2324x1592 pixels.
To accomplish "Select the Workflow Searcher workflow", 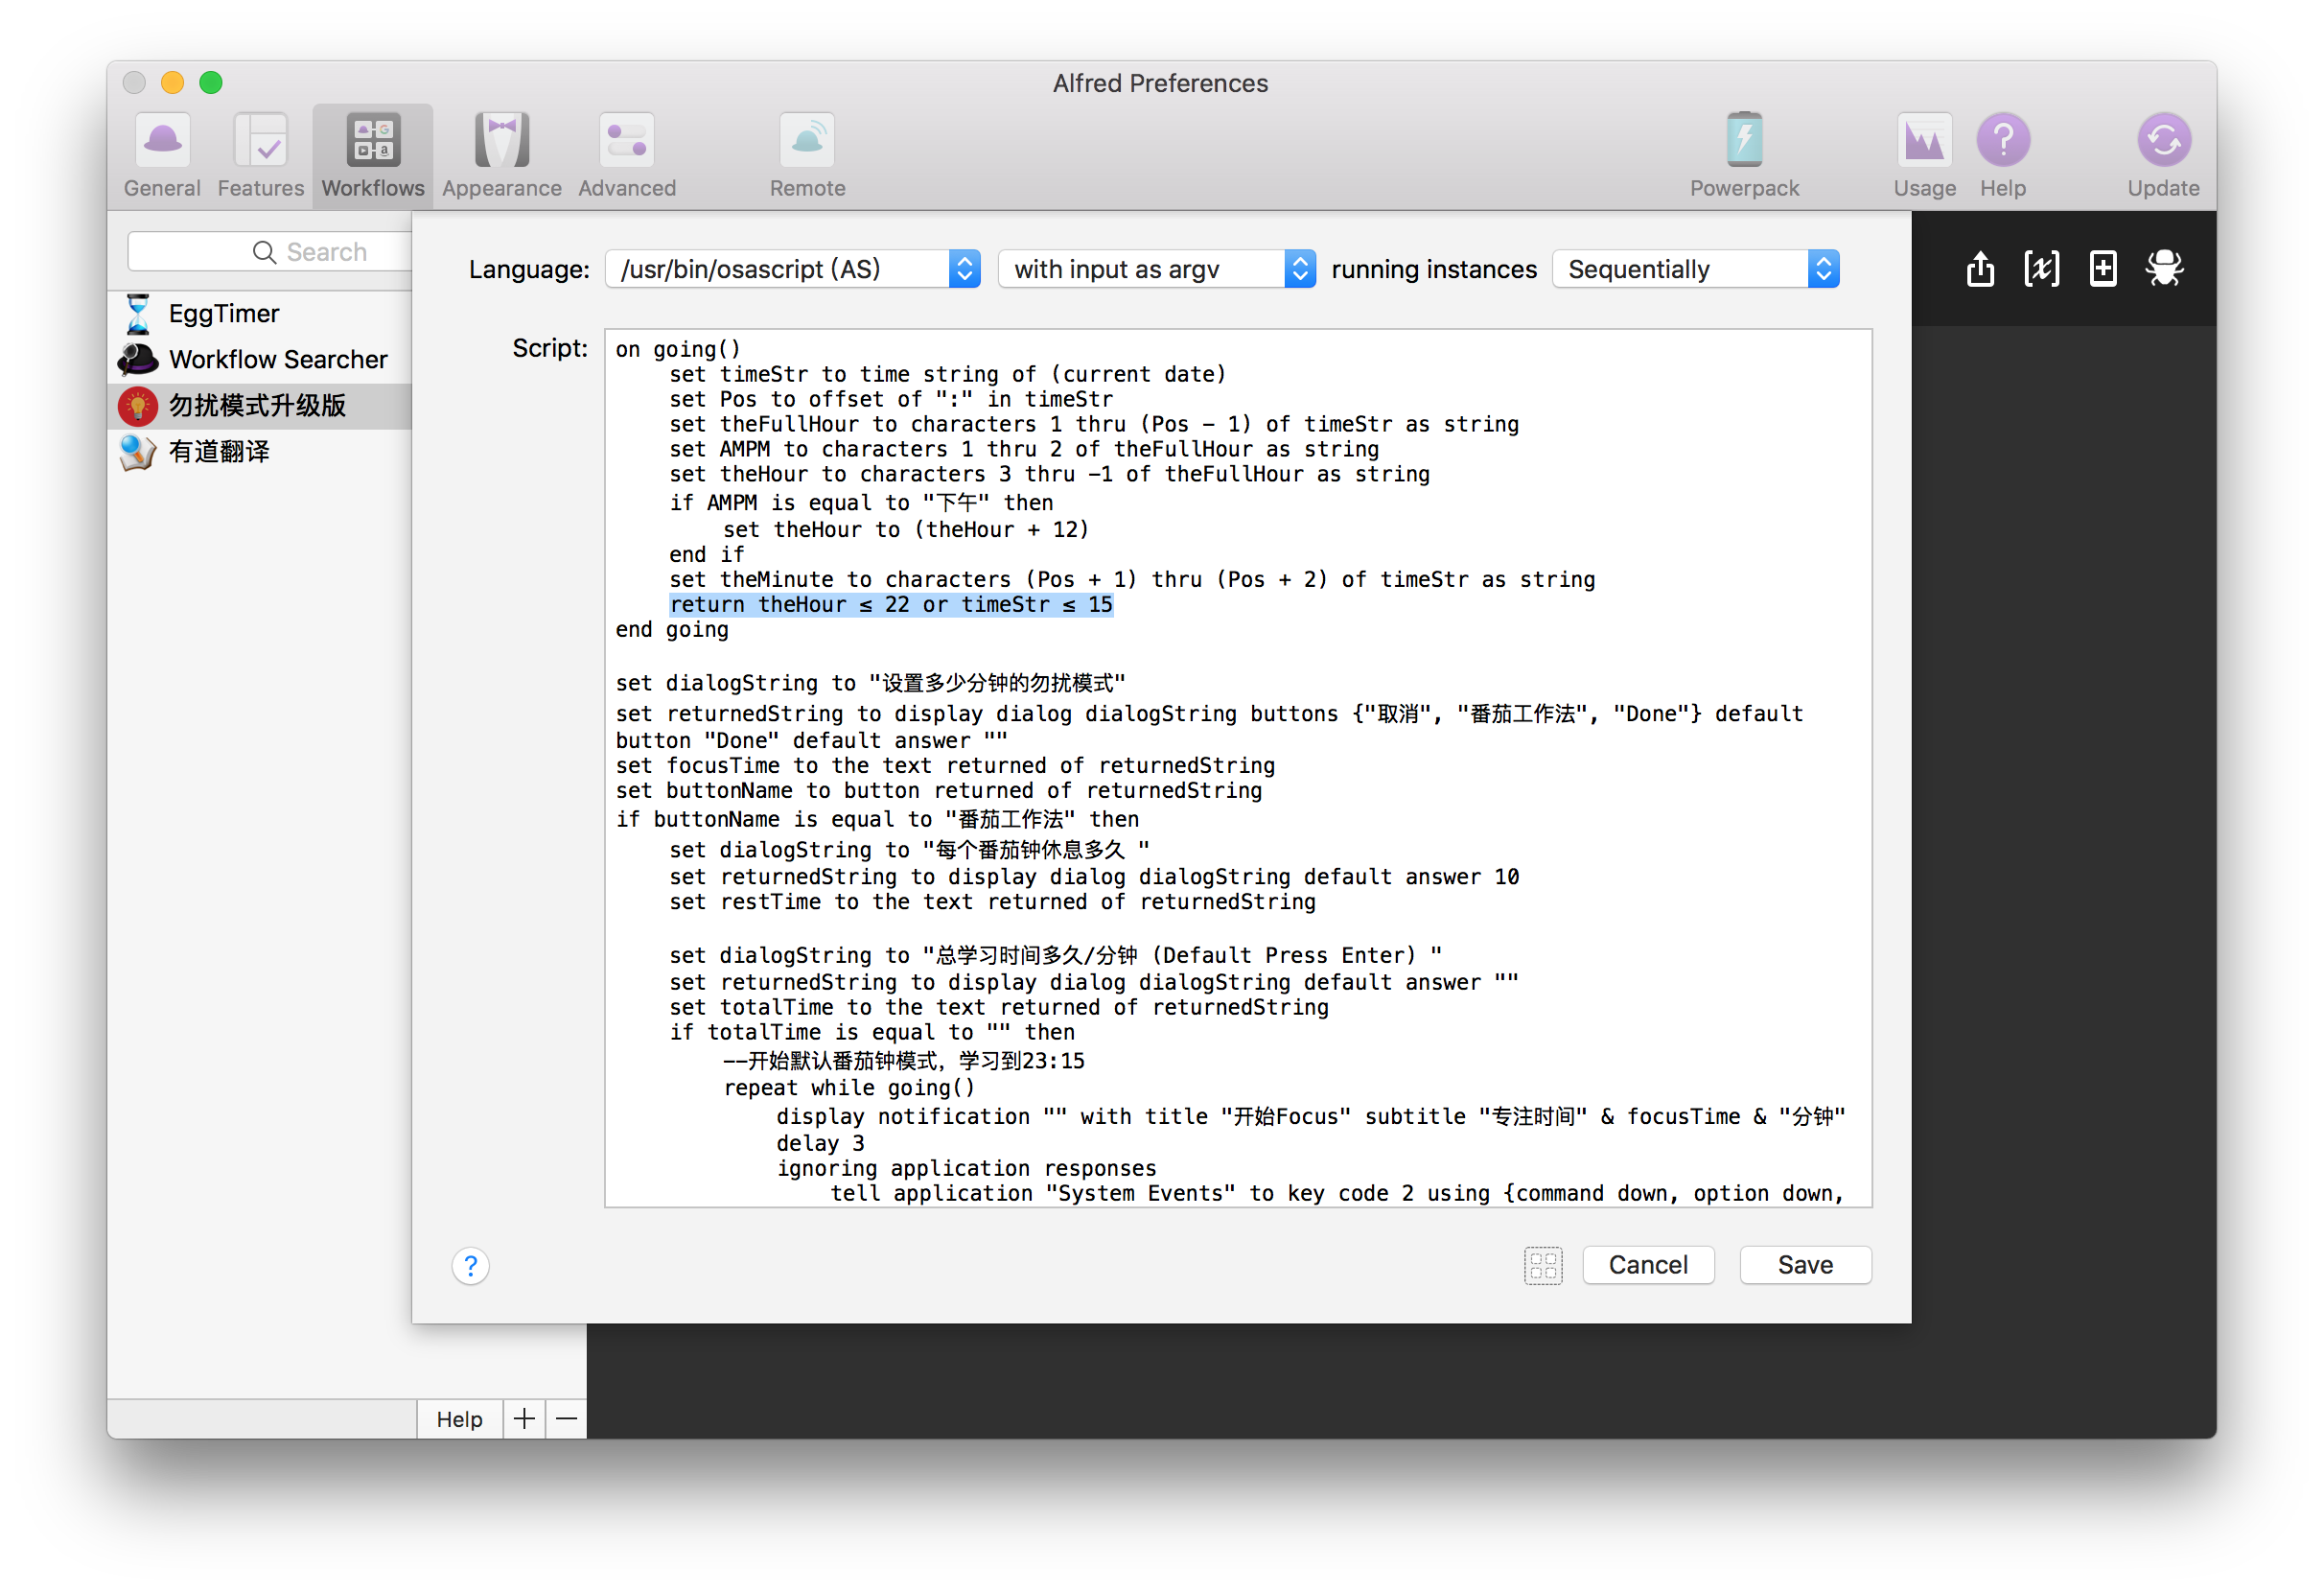I will [278, 360].
